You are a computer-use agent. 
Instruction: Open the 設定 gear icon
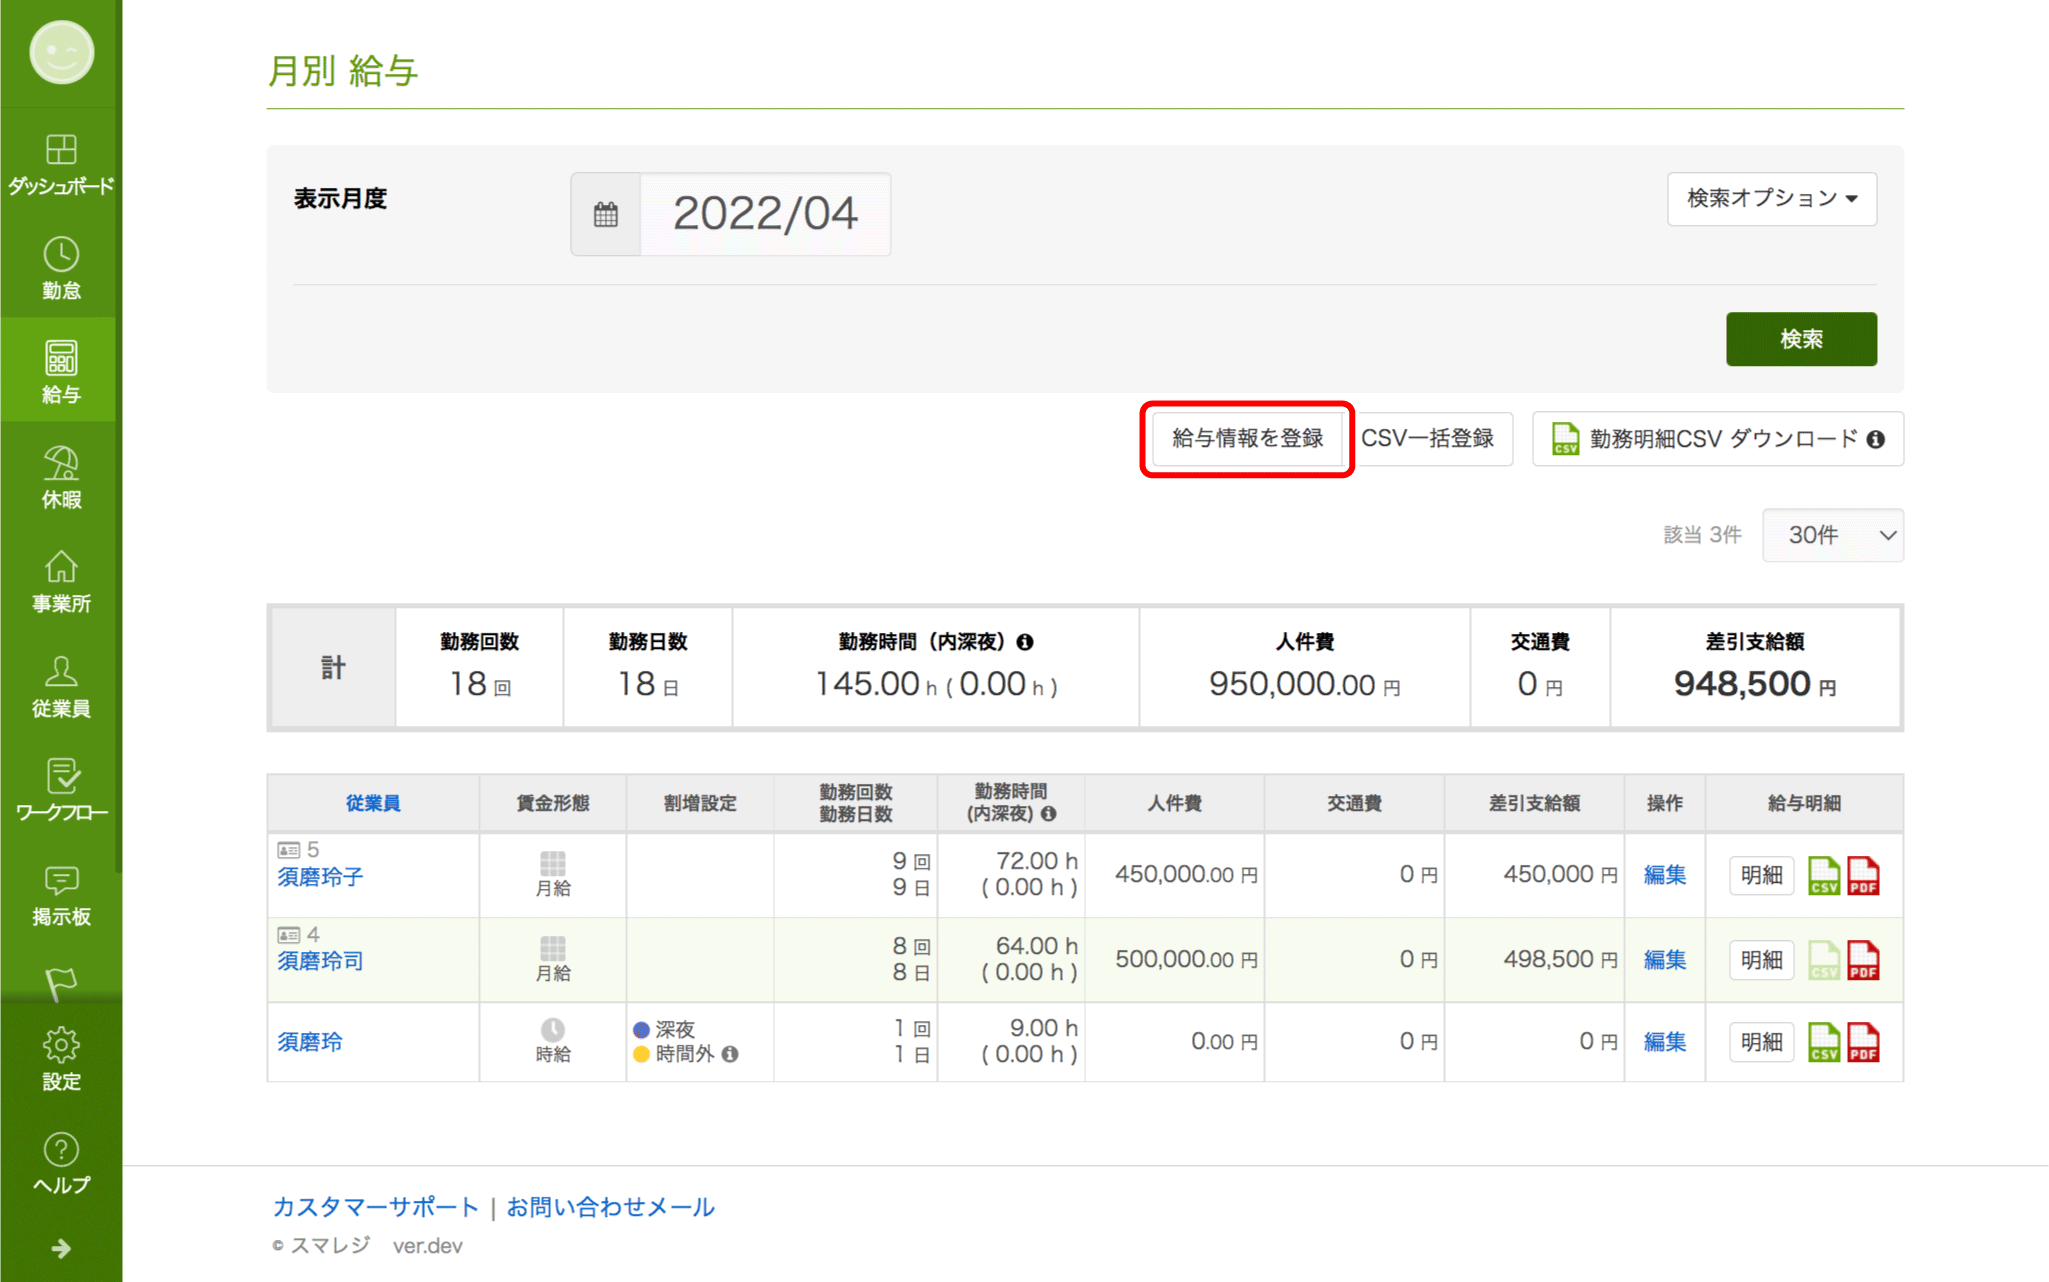click(61, 1045)
